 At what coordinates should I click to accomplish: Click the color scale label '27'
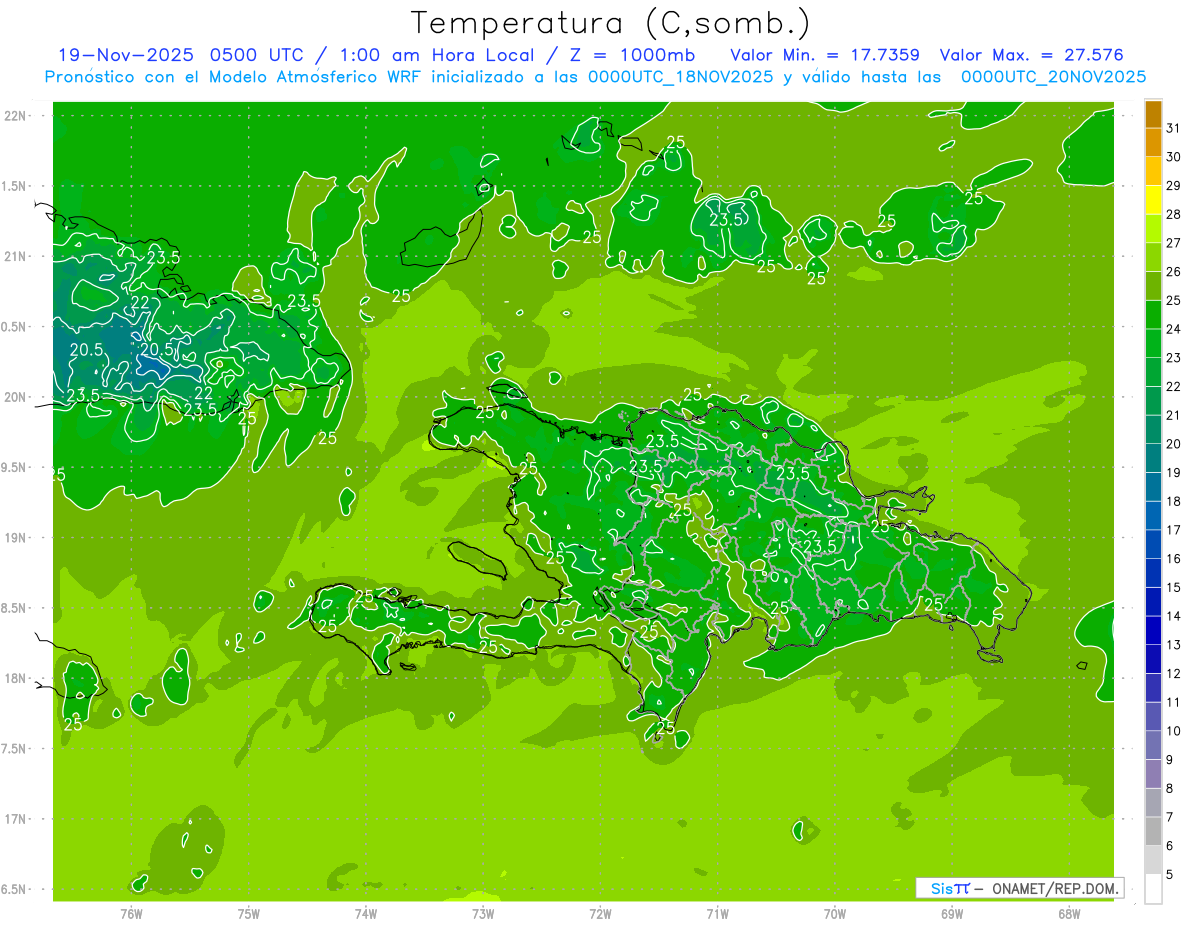click(x=1173, y=243)
